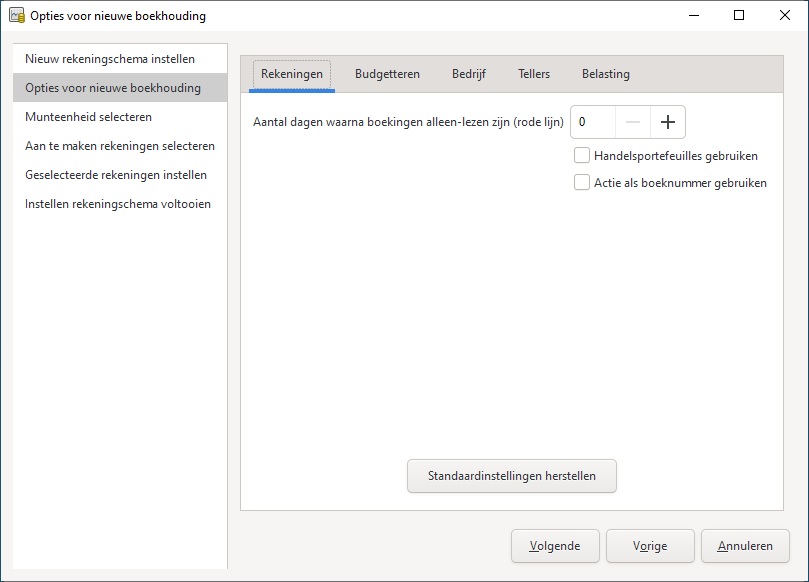Increase days with the plus button
Viewport: 809px width, 582px height.
(668, 122)
